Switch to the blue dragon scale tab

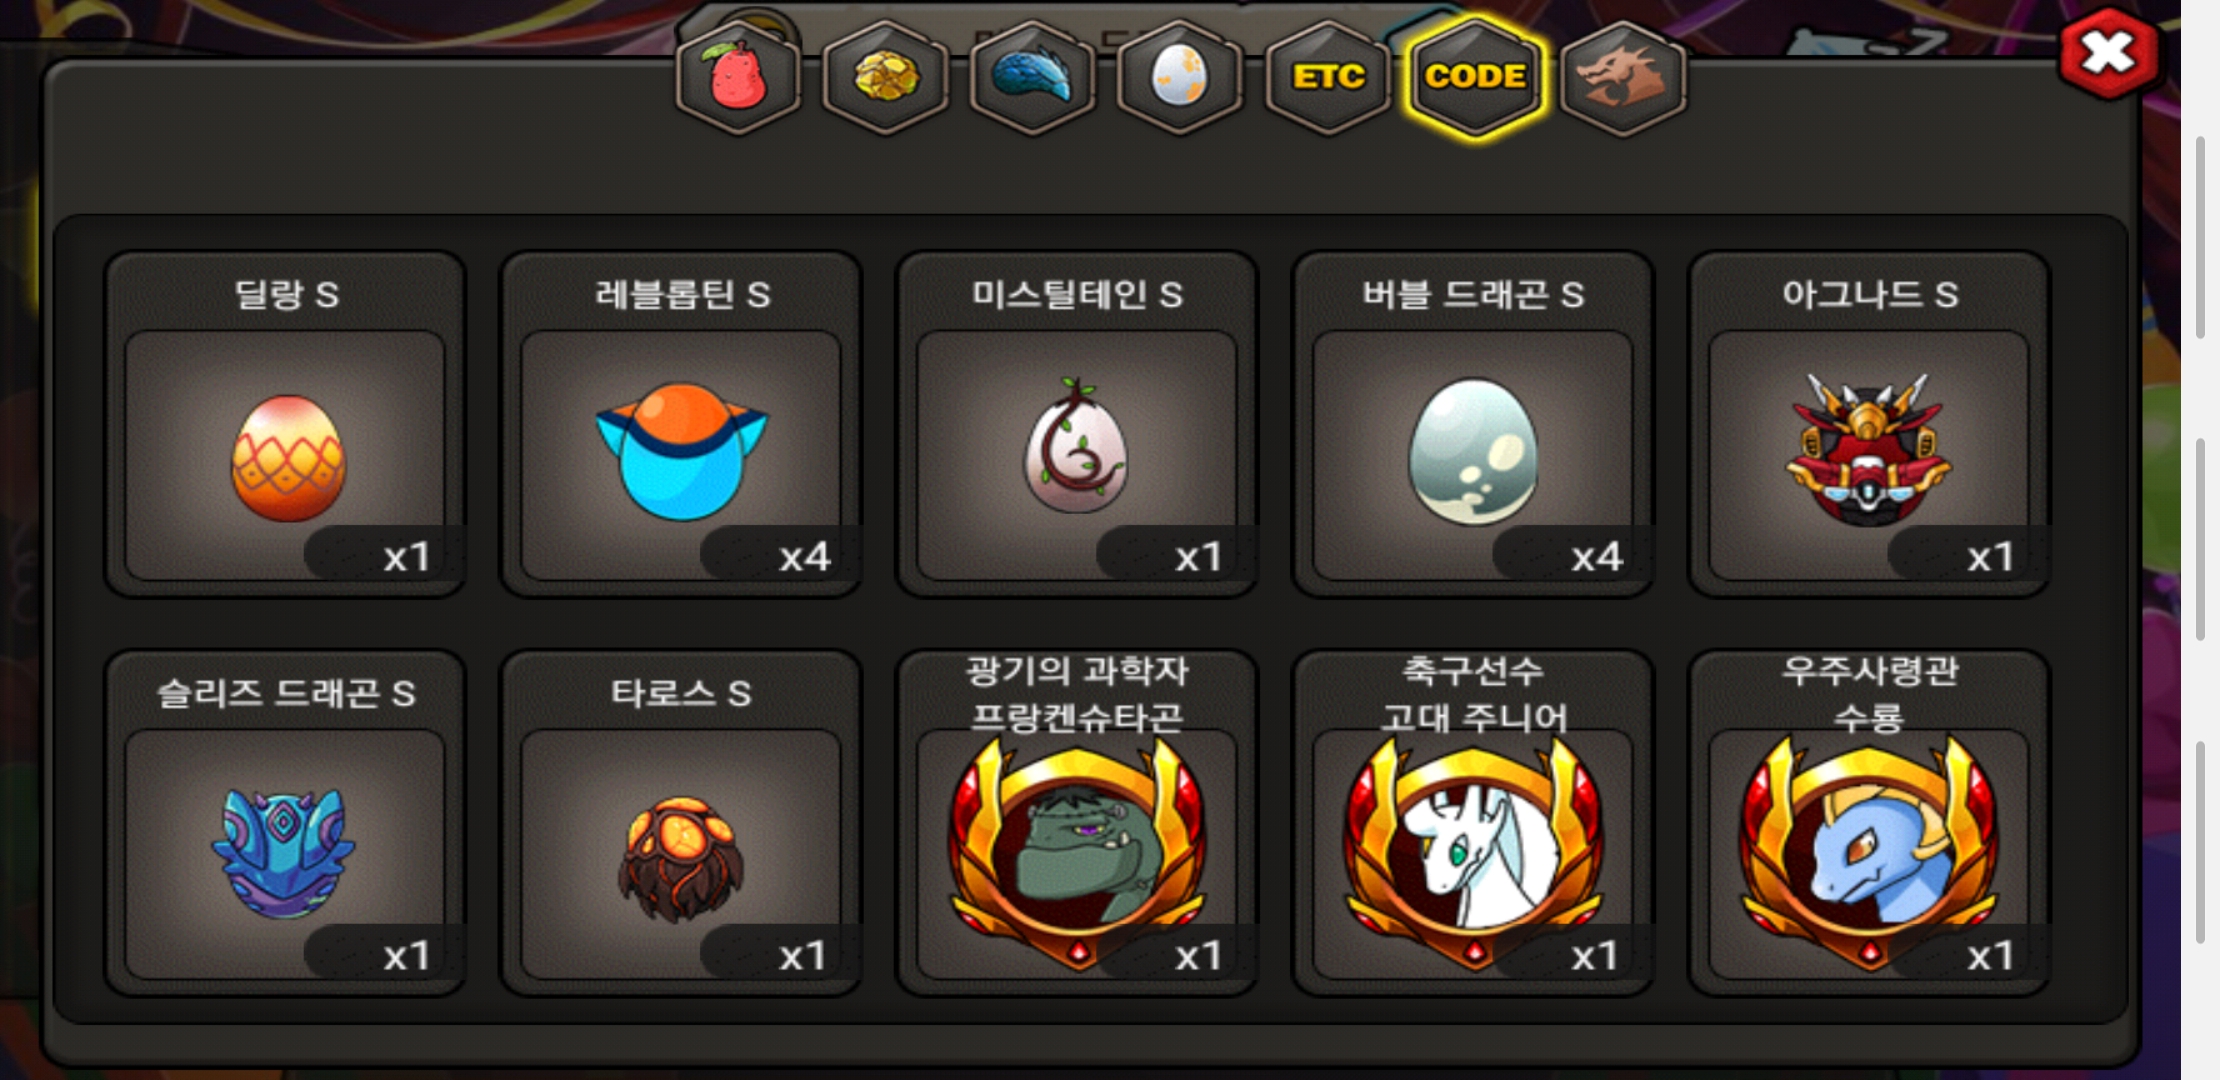pos(1032,77)
